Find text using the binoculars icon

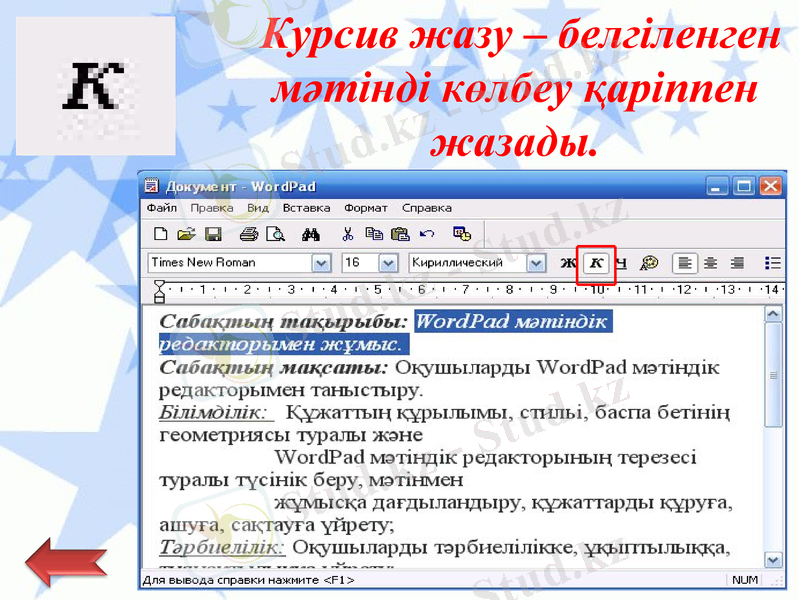click(311, 234)
